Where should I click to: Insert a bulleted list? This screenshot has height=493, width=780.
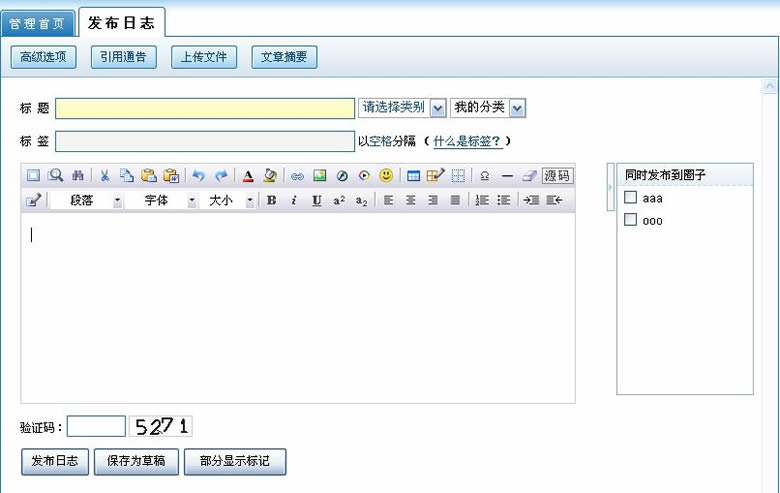pyautogui.click(x=504, y=200)
